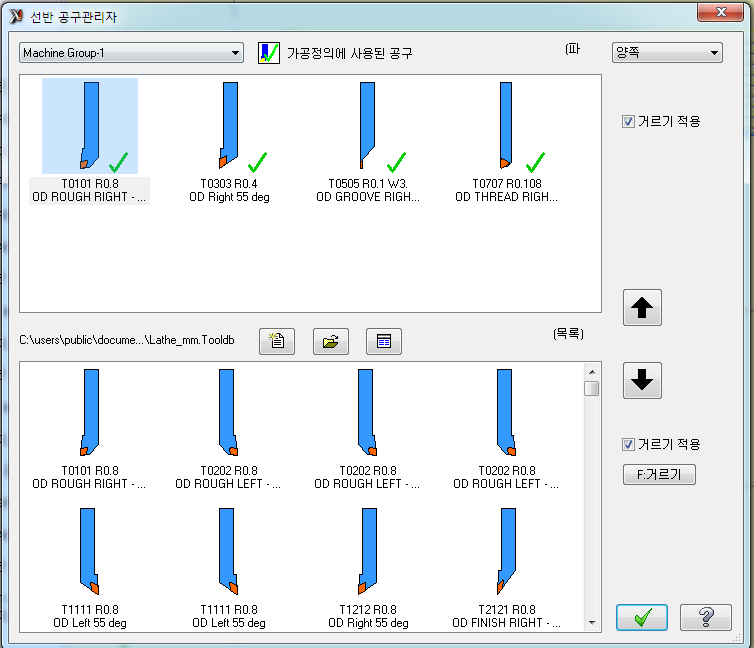The height and width of the screenshot is (648, 754).
Task: Select the T0707 R0.108 OD THREAD RIGHT tool
Action: 507,141
